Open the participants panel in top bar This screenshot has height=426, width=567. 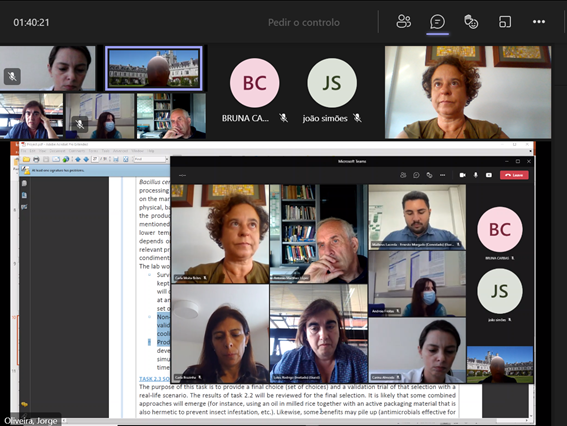coord(404,22)
